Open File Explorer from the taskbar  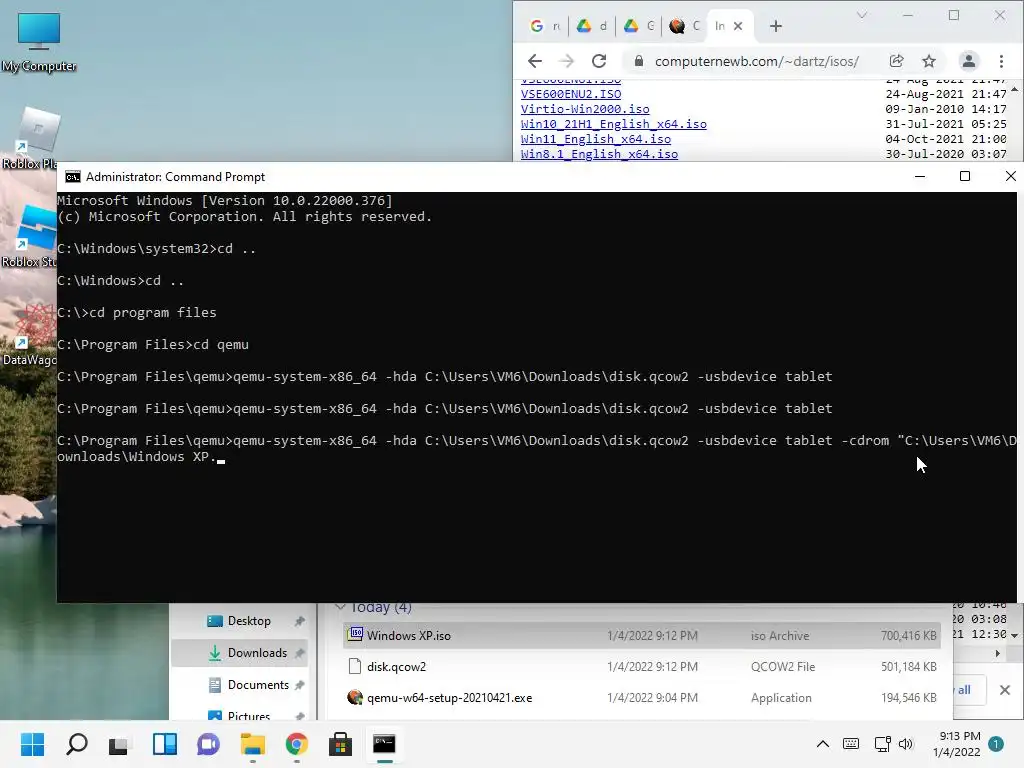click(x=252, y=744)
